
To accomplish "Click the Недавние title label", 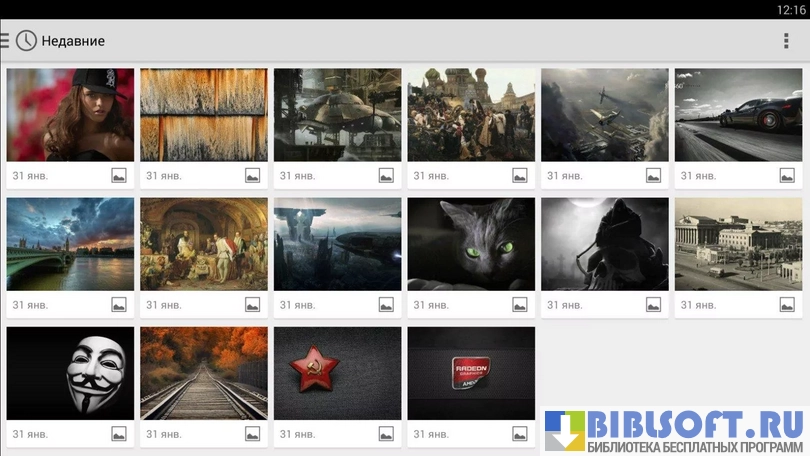I will (73, 41).
